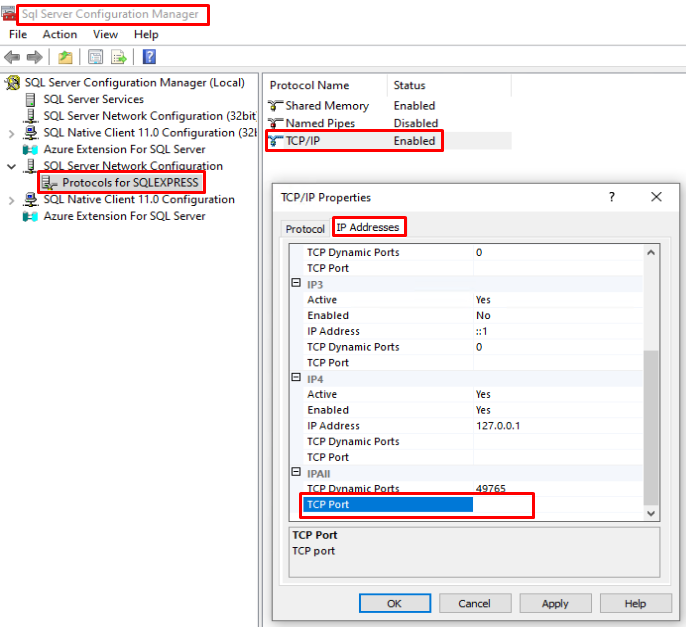Click the Properties toolbar icon
Image resolution: width=686 pixels, height=627 pixels.
(x=95, y=57)
